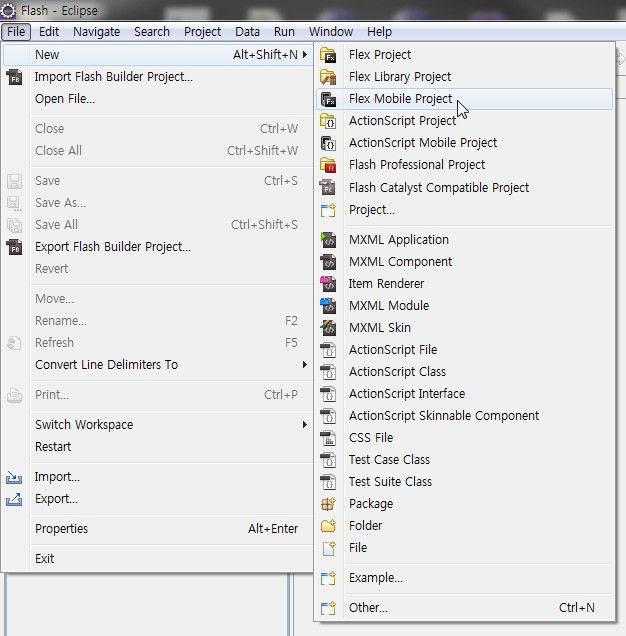Open the Help menu
Viewport: 626px width, 636px height.
click(x=379, y=32)
